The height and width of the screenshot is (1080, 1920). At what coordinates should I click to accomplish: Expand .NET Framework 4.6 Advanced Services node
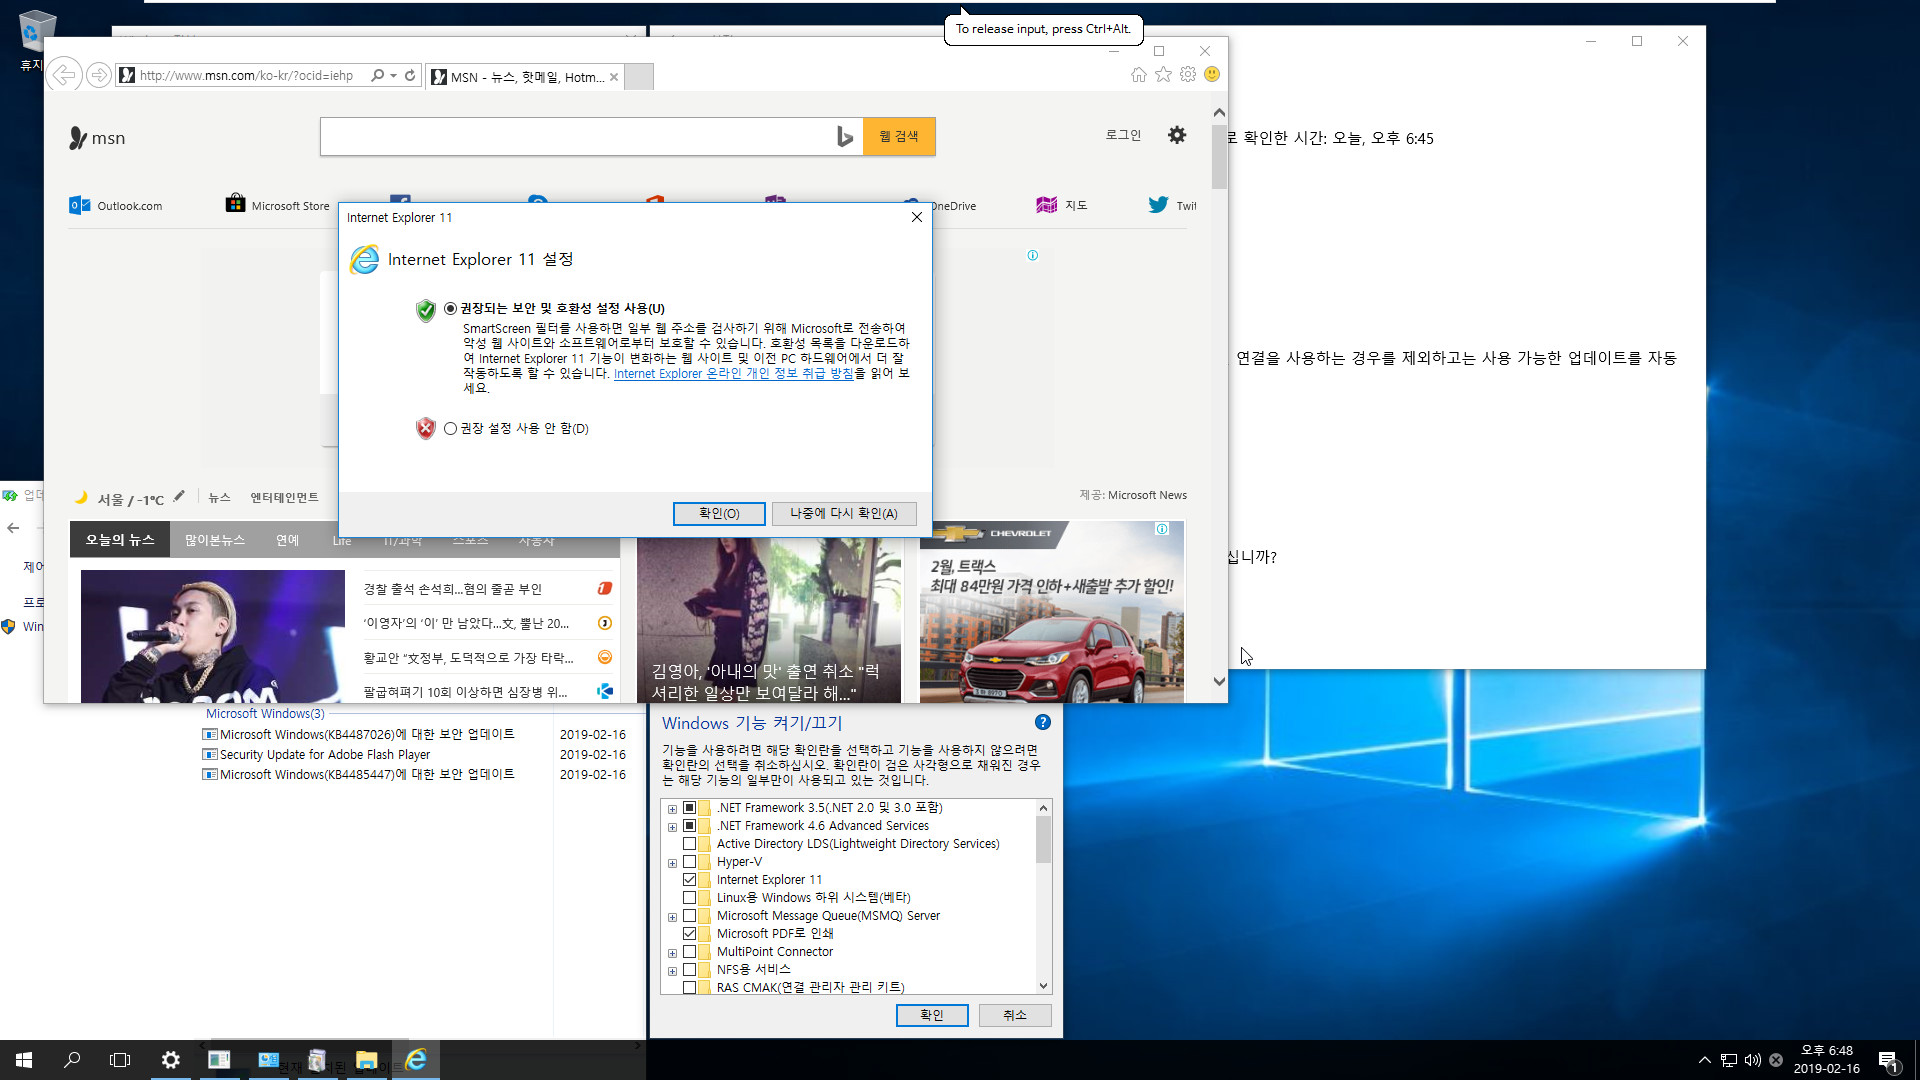point(672,827)
